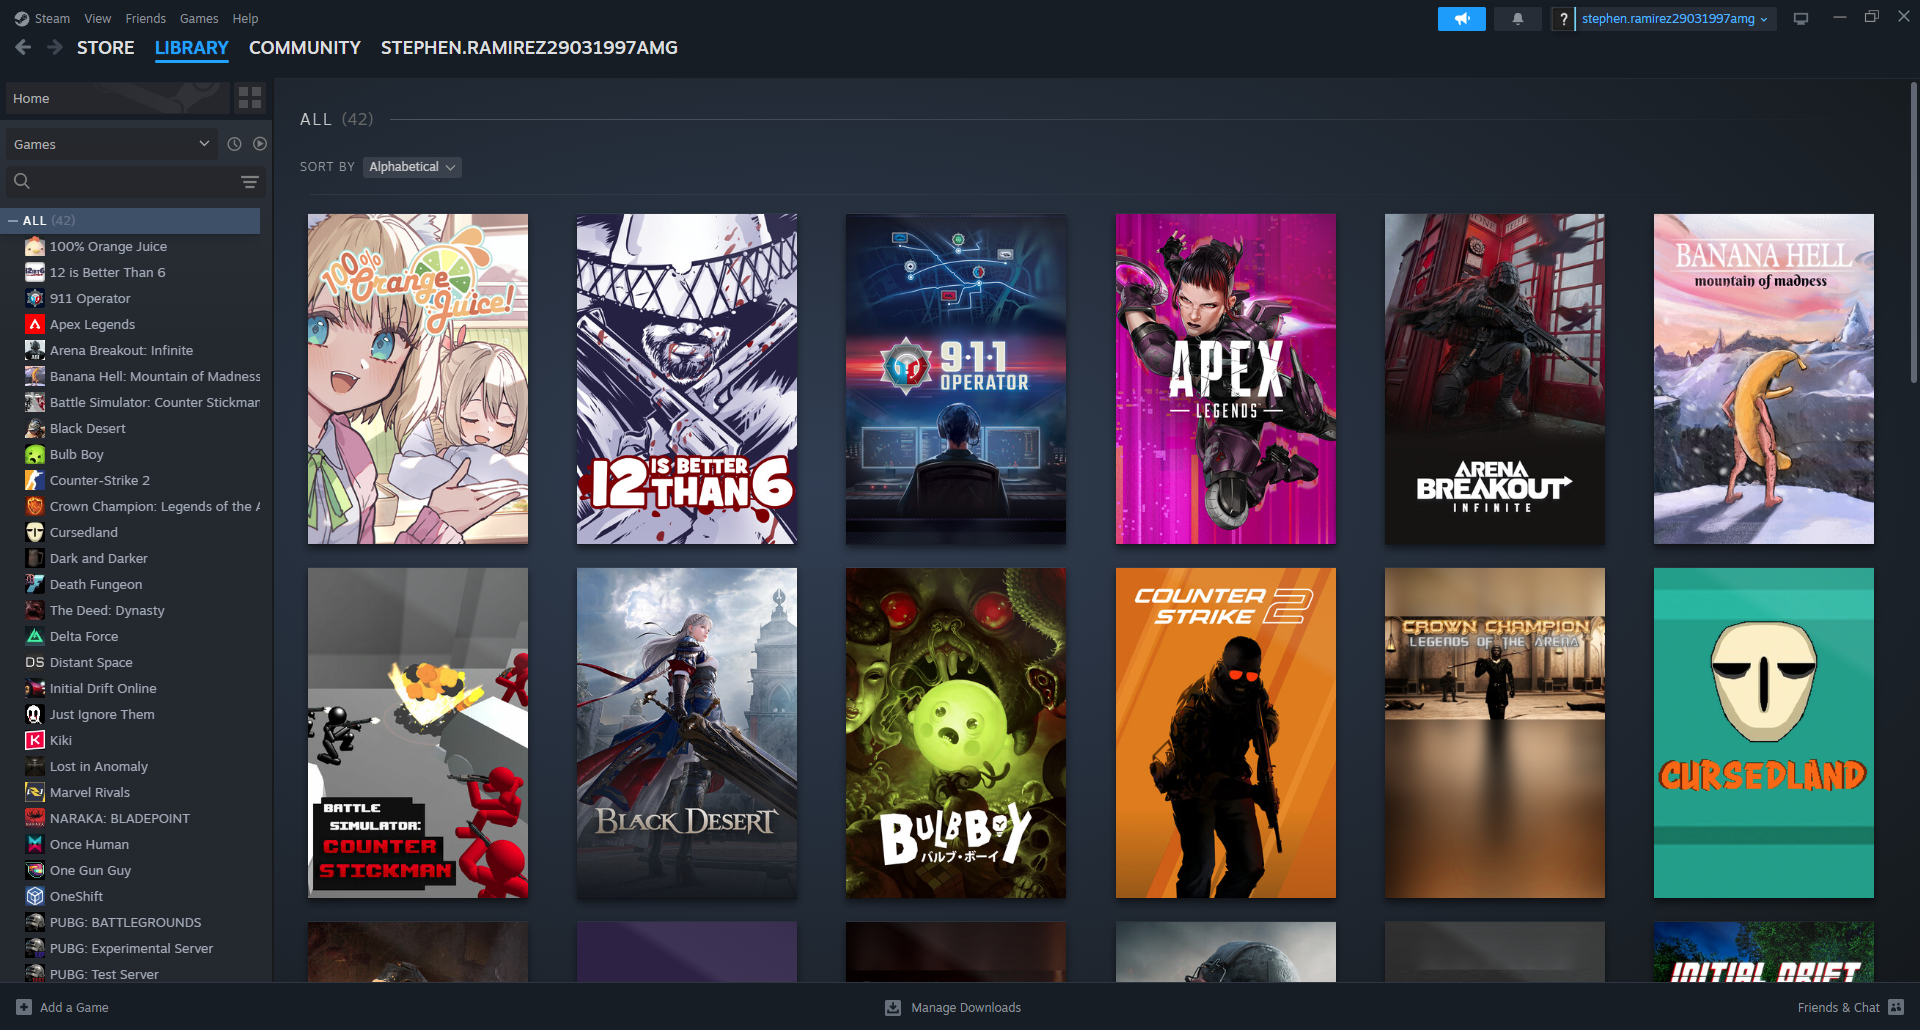This screenshot has height=1030, width=1920.
Task: Go to the STORE tab
Action: click(x=105, y=47)
